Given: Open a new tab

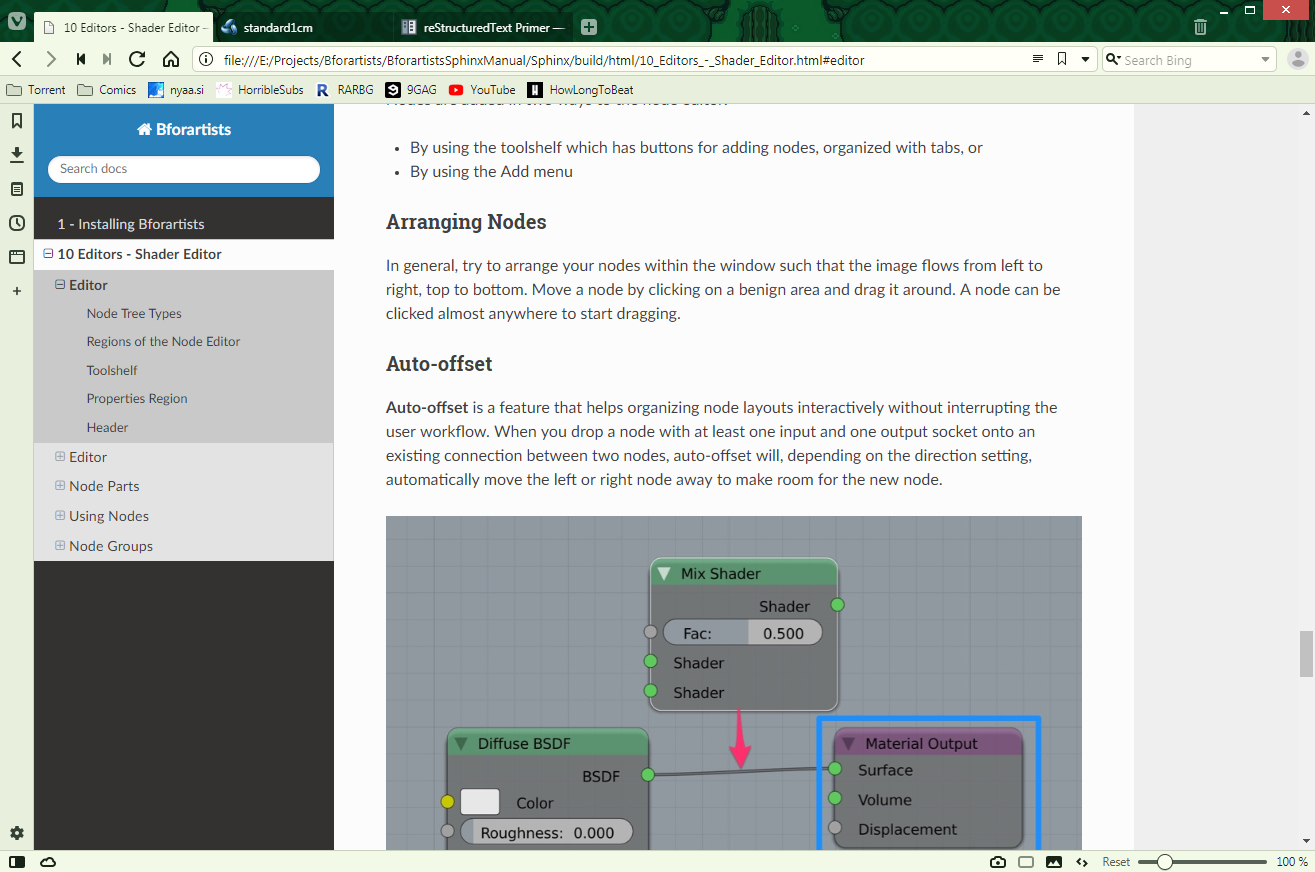Looking at the screenshot, I should coord(589,27).
